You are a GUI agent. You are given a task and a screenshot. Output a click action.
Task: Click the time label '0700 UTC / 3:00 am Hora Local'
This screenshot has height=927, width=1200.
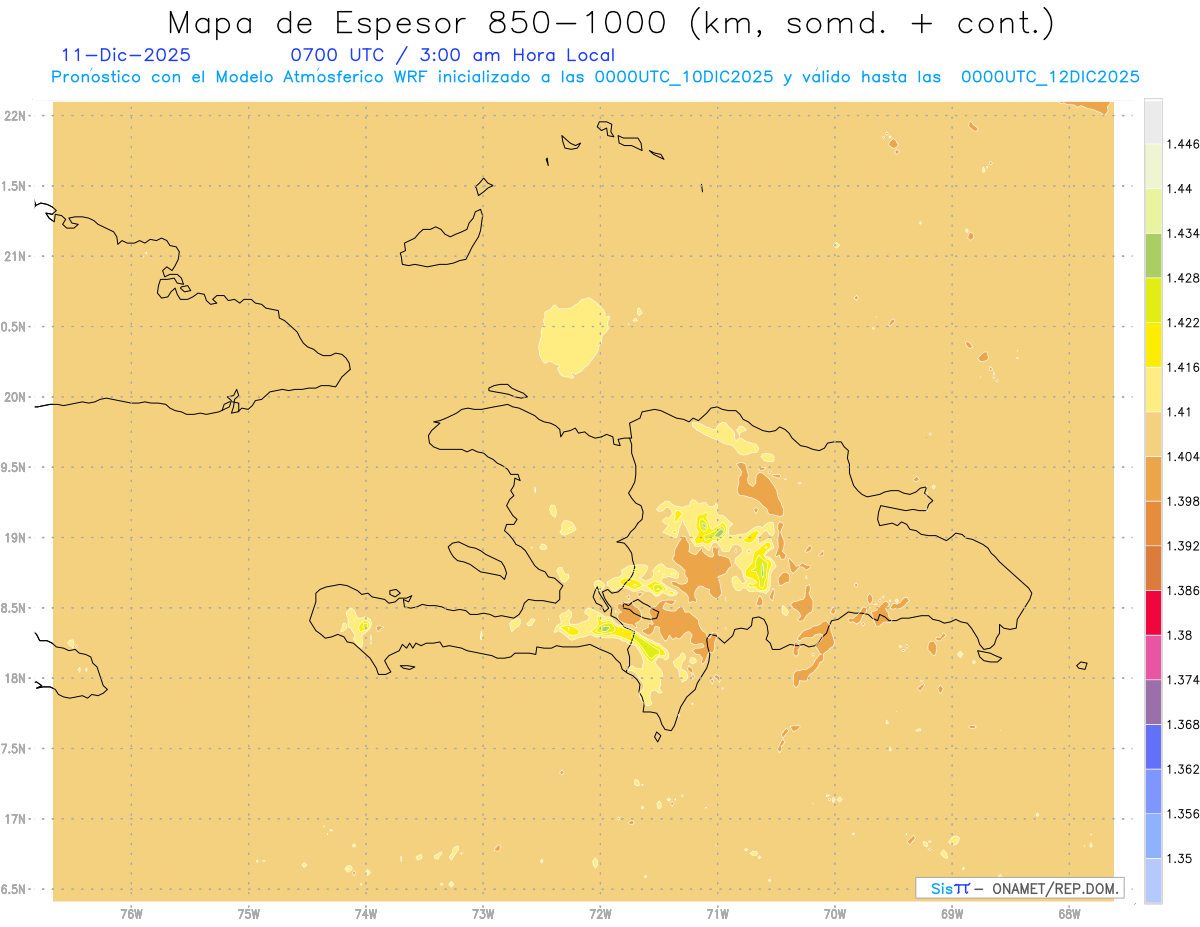[x=452, y=56]
